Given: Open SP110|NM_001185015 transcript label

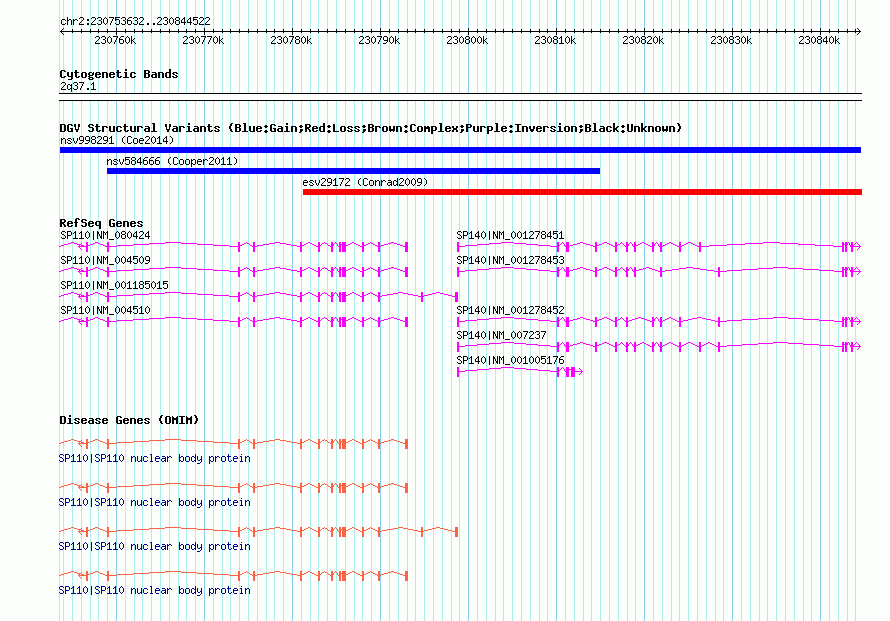Looking at the screenshot, I should 114,285.
